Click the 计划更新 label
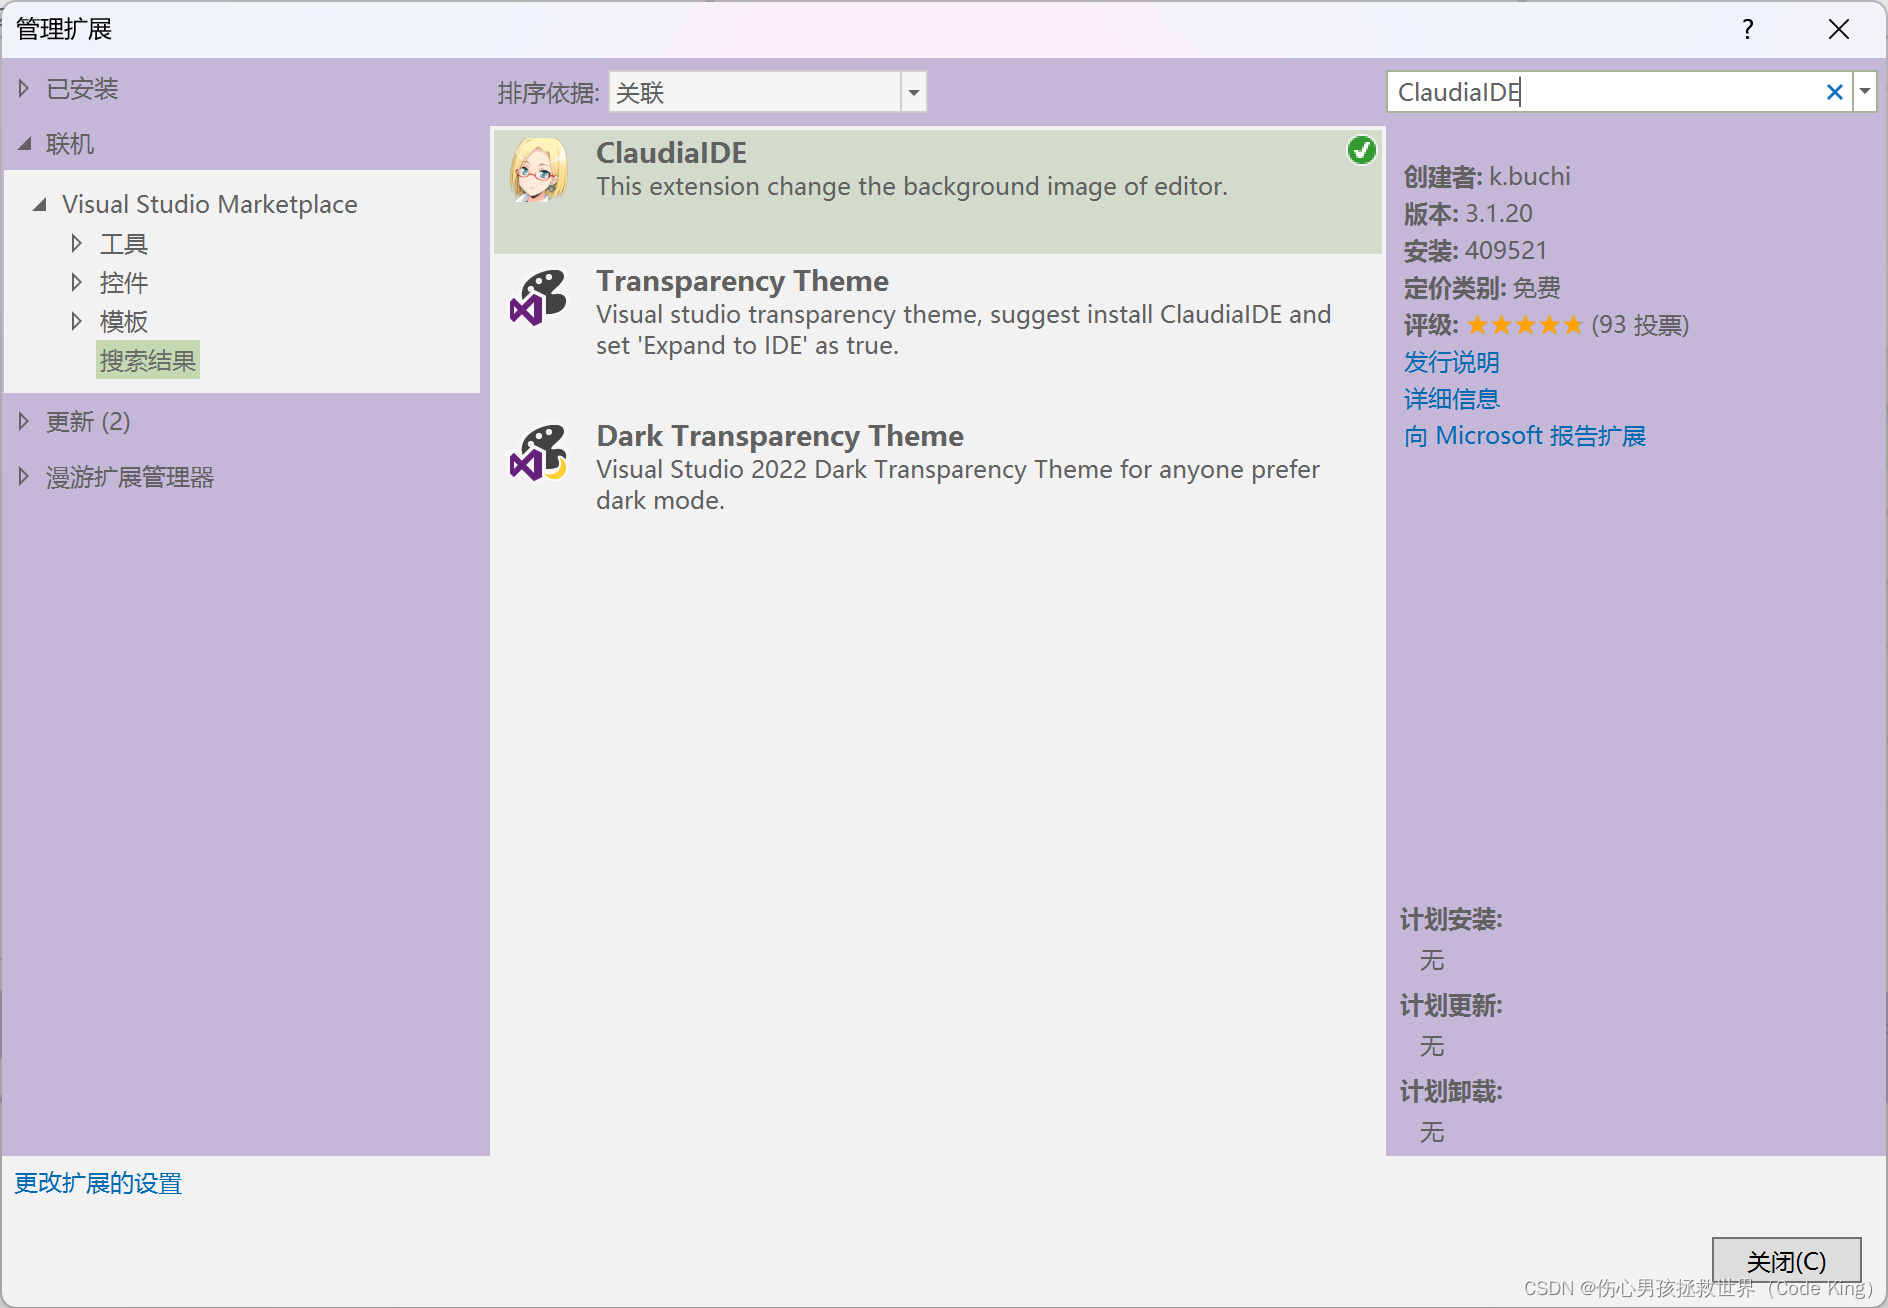Viewport: 1888px width, 1308px height. [1451, 1006]
